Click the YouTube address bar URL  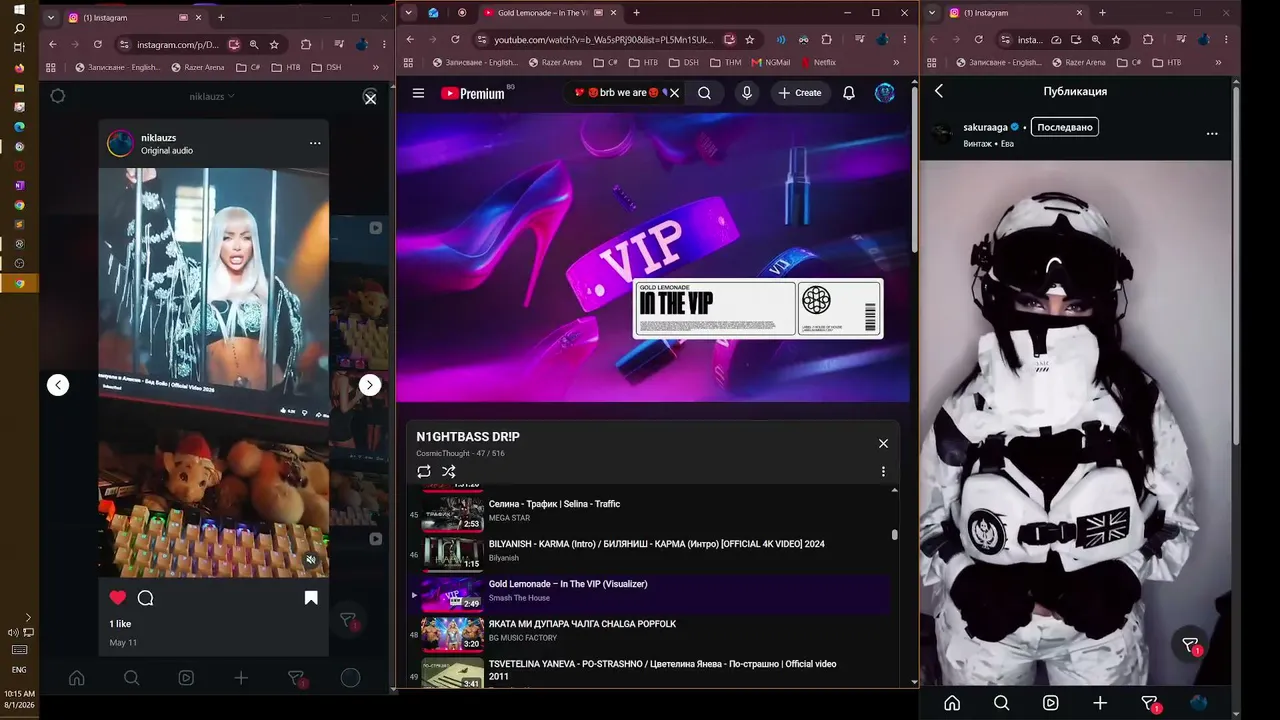click(x=604, y=39)
